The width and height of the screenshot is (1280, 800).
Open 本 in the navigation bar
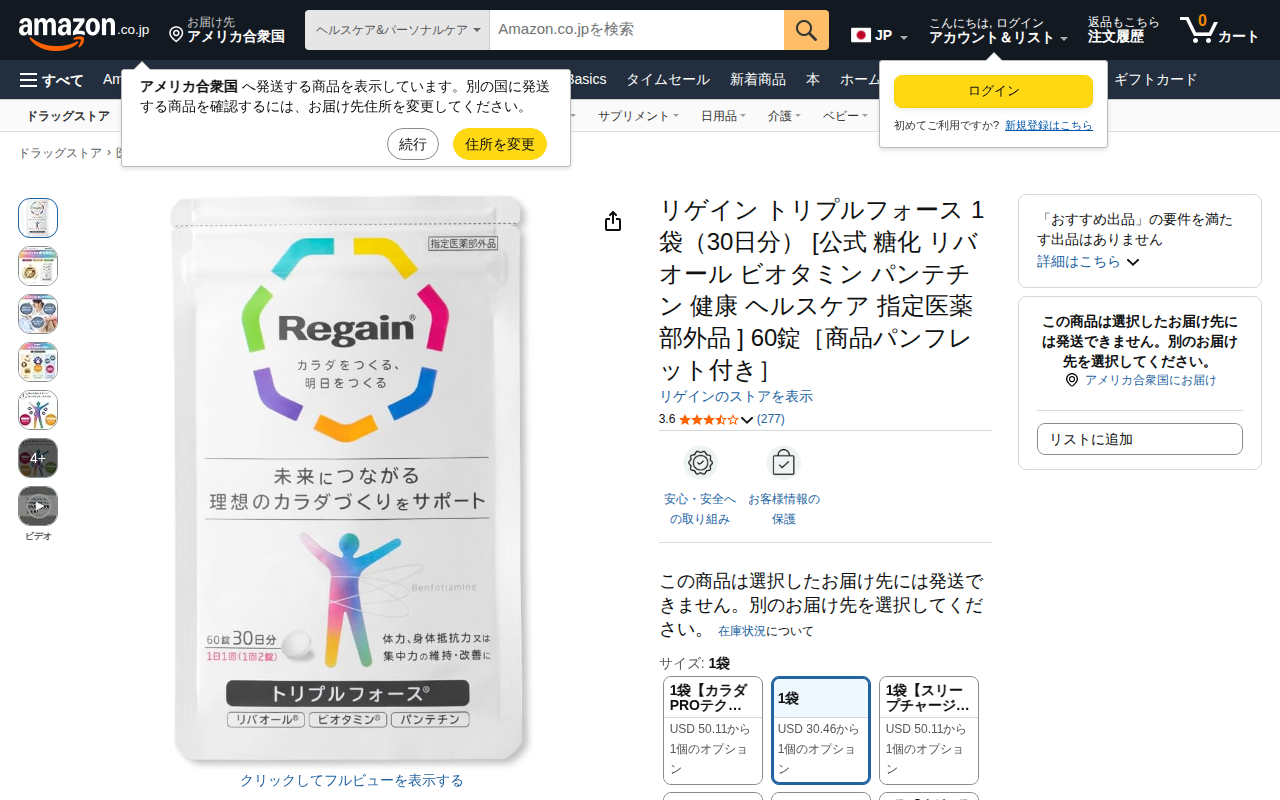[813, 80]
